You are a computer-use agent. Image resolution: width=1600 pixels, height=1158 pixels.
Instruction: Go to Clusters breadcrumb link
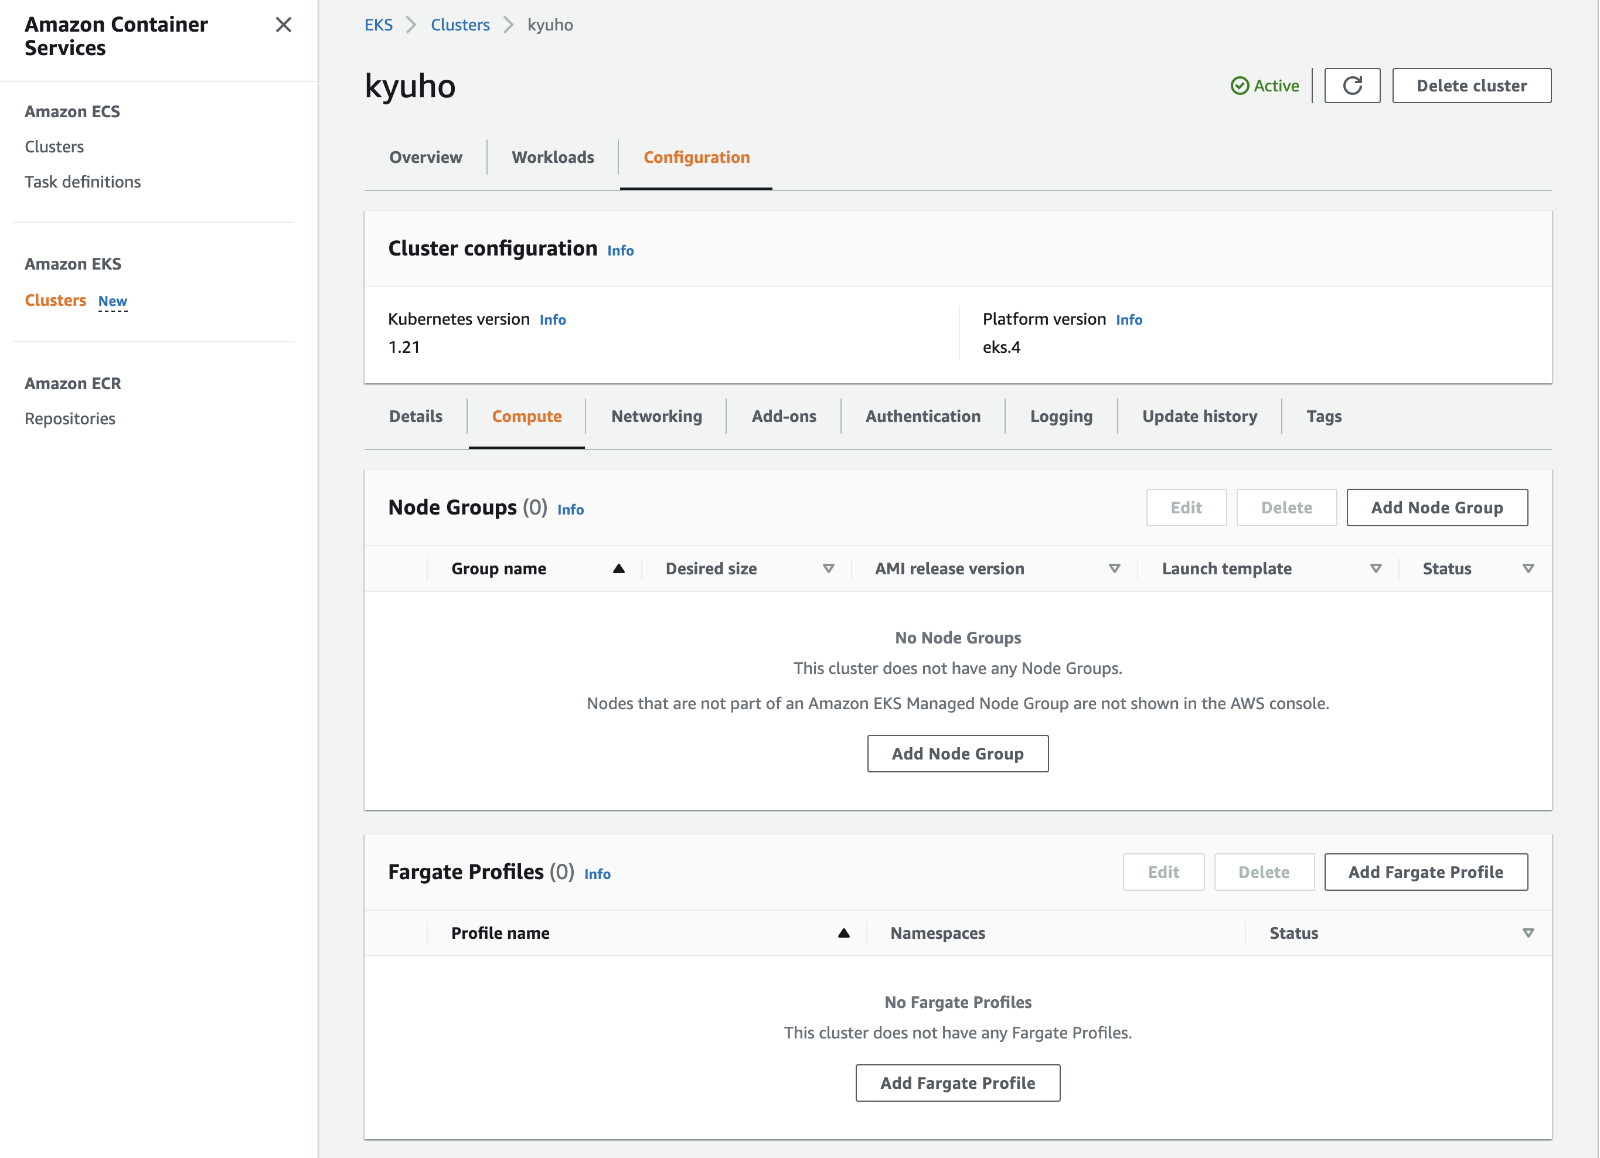[x=460, y=25]
